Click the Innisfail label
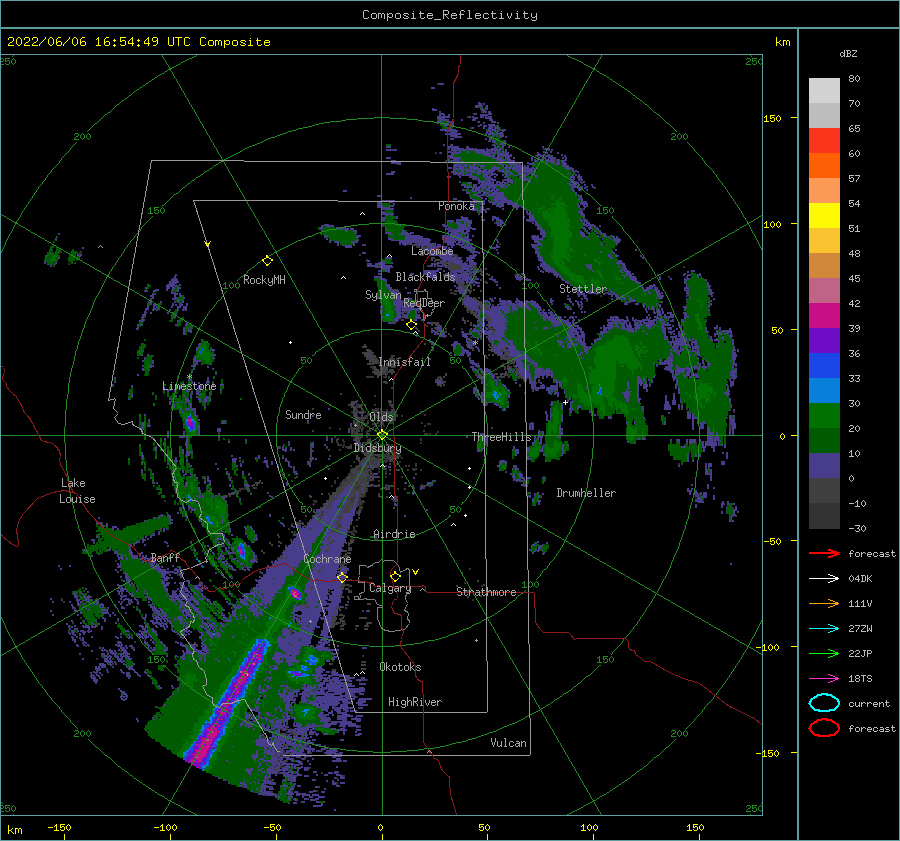Viewport: 900px width, 841px height. coord(404,362)
